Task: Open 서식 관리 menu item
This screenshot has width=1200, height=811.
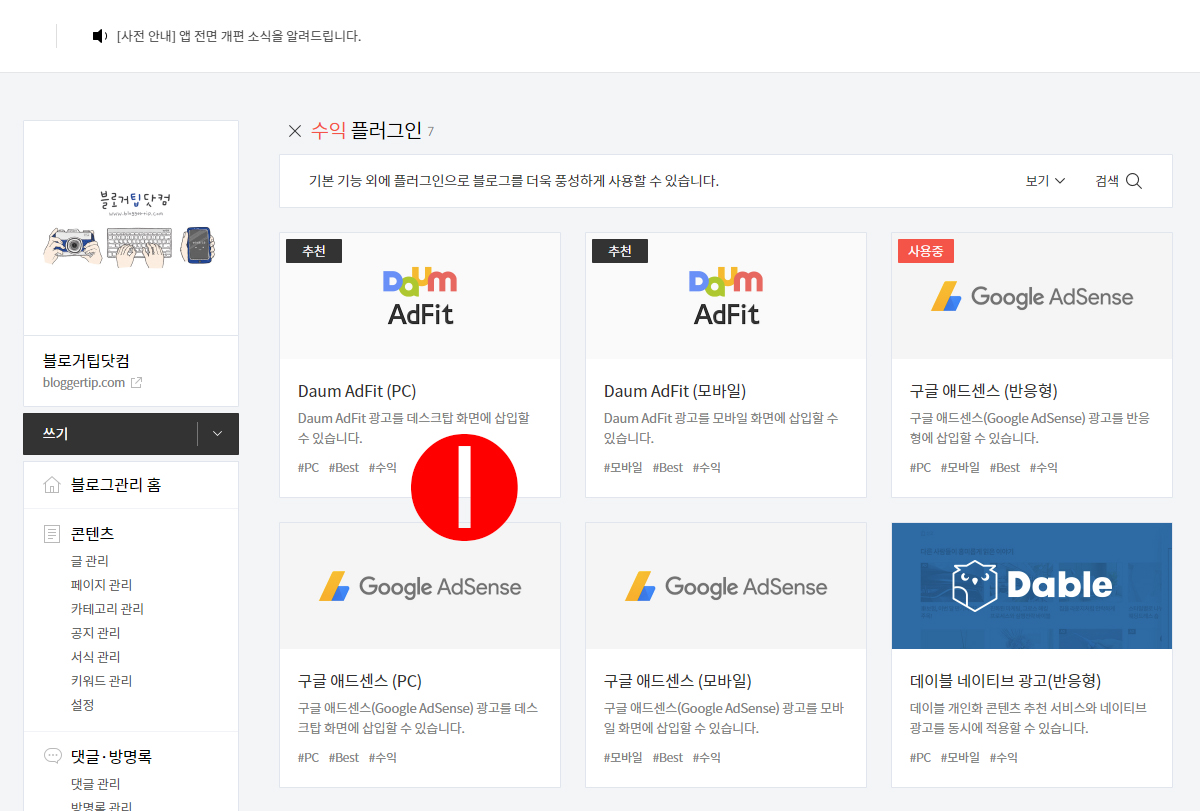Action: pos(96,657)
